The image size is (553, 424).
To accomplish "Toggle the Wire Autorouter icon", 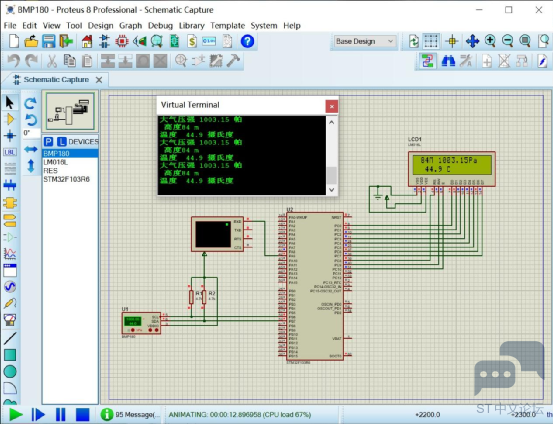I will pyautogui.click(x=428, y=61).
